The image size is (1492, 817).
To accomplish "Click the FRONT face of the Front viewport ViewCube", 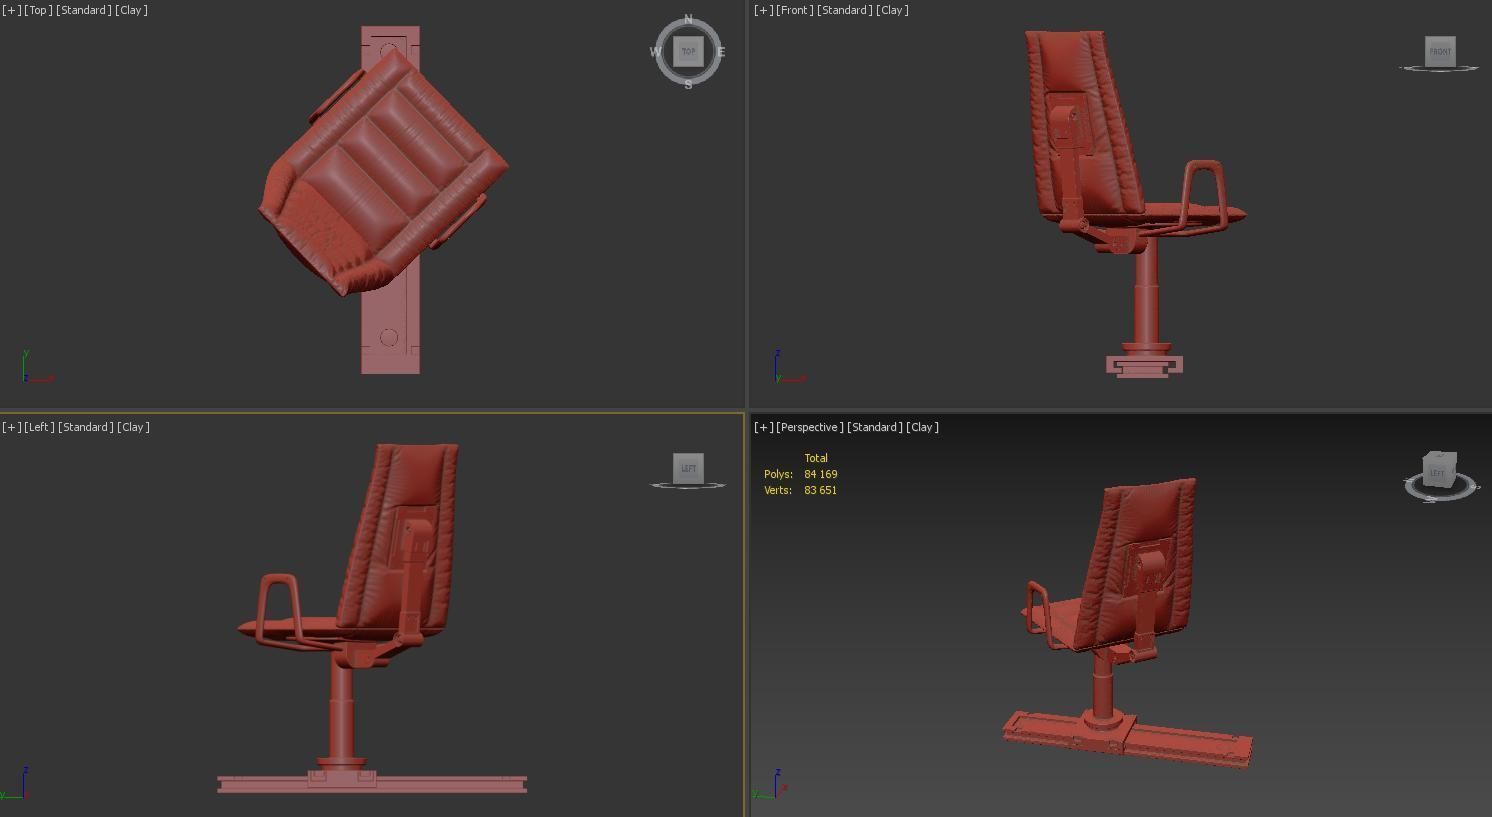I will click(x=1440, y=51).
